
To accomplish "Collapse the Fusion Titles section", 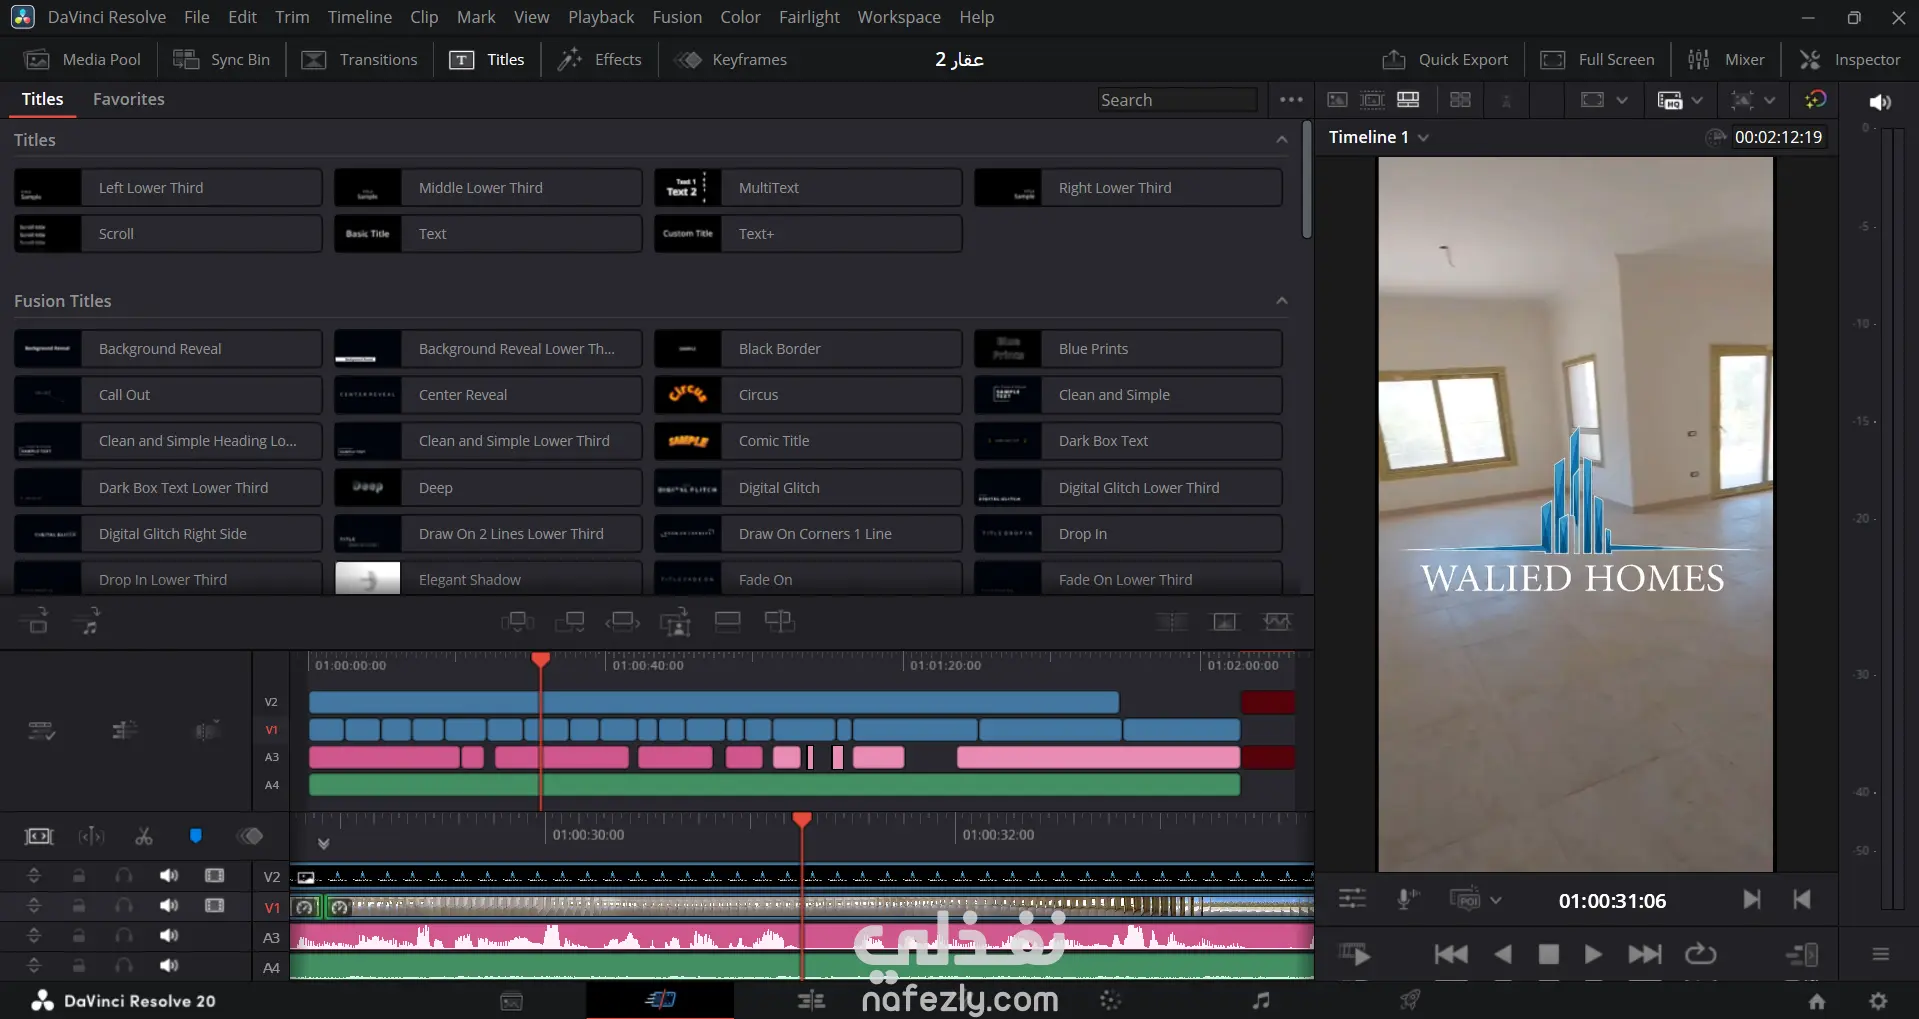I will [1282, 301].
